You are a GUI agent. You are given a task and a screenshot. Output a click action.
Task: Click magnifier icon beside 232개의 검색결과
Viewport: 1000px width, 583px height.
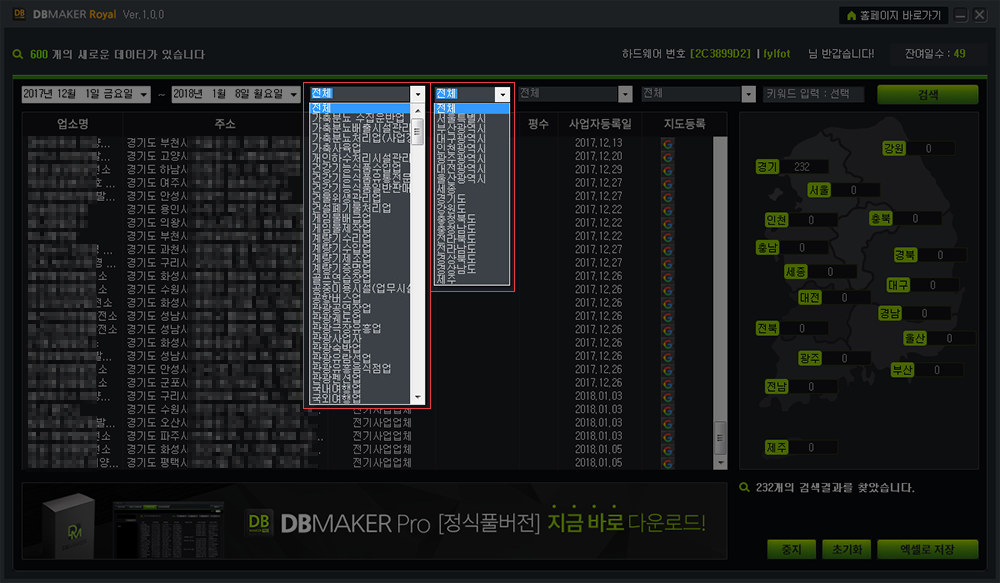click(x=744, y=487)
